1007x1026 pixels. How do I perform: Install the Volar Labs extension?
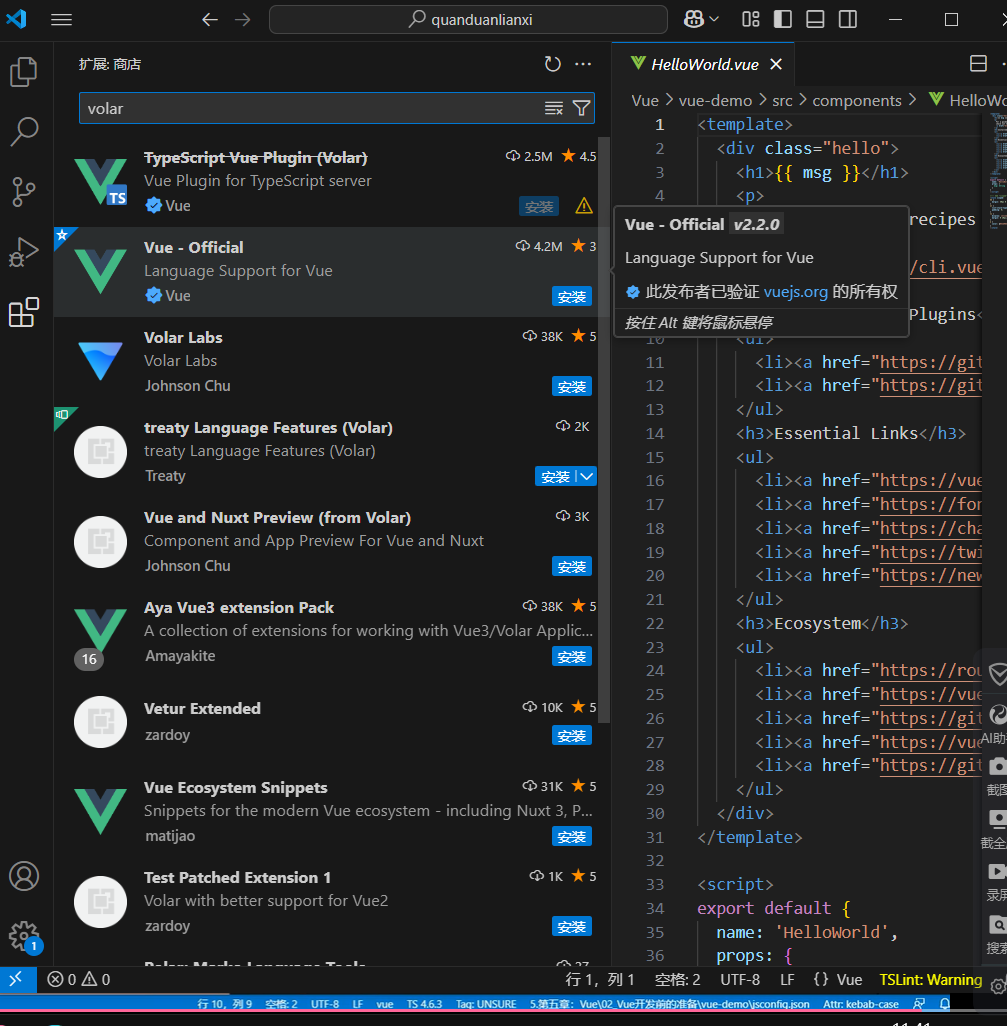[x=572, y=387]
